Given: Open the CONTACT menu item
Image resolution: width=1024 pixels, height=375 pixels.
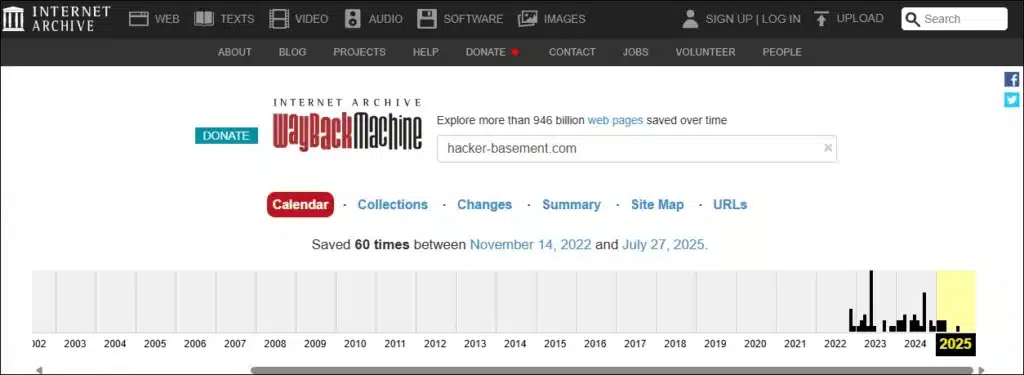Looking at the screenshot, I should click(572, 52).
